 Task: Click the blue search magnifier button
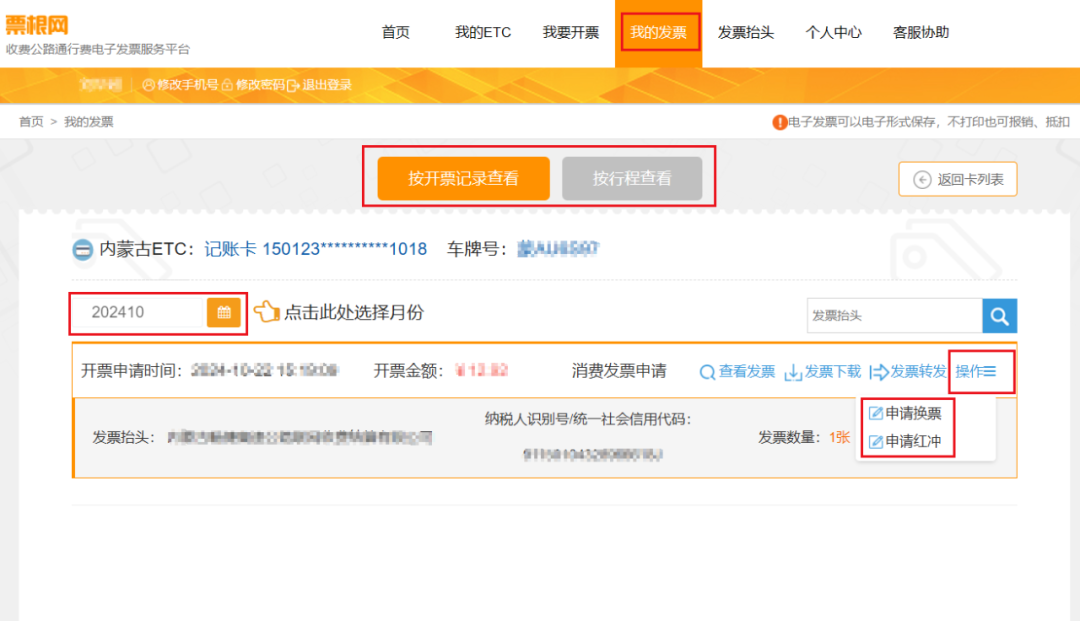999,315
